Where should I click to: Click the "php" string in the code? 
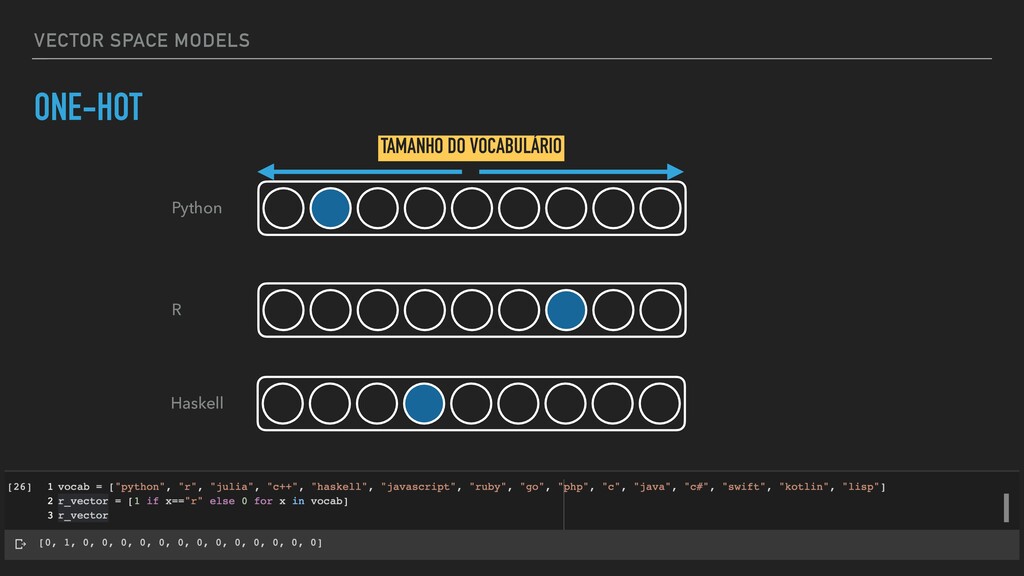(573, 487)
